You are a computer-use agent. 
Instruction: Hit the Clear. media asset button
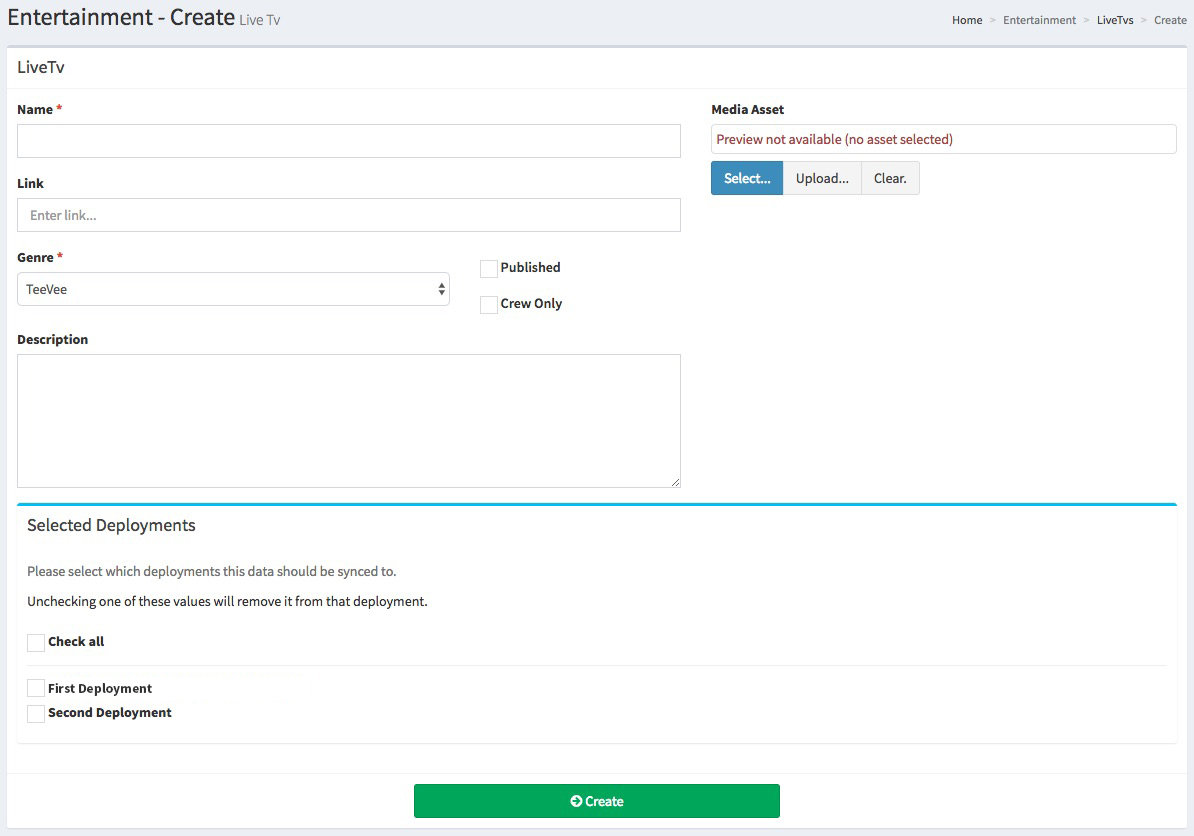point(890,178)
